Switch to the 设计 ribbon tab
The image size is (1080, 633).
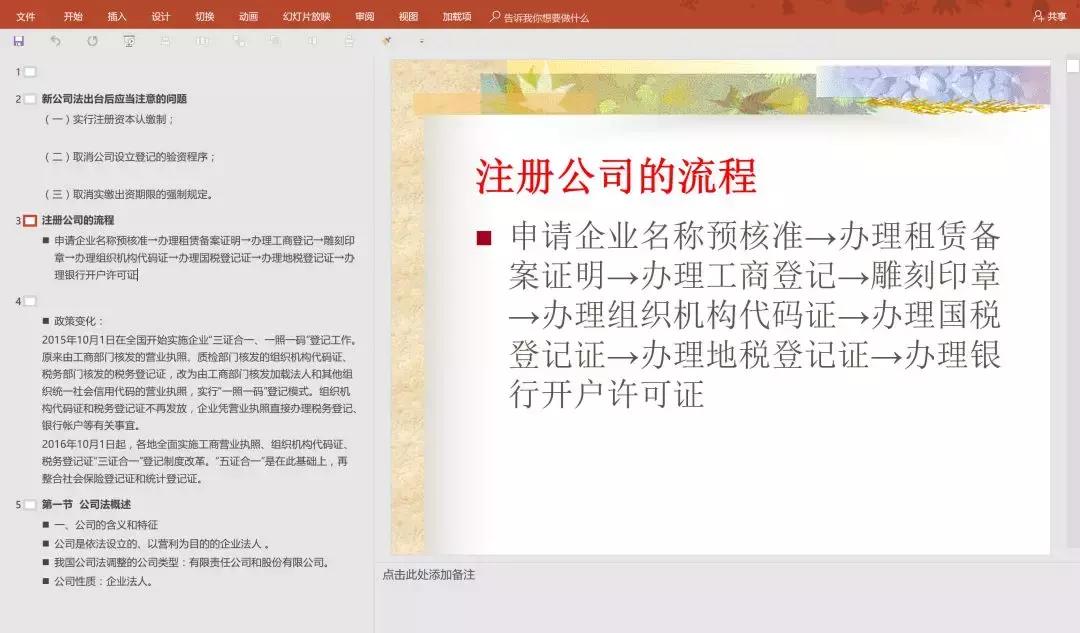click(x=161, y=16)
